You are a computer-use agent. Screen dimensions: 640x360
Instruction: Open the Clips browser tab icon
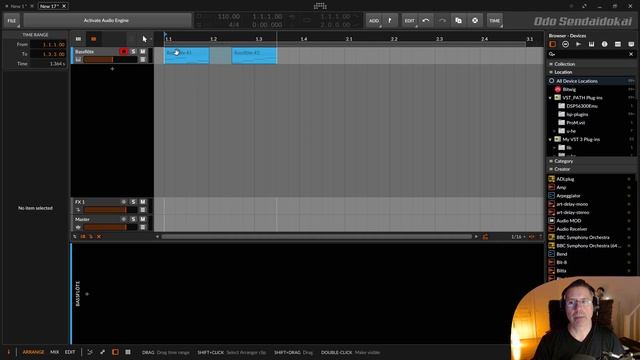tap(618, 44)
